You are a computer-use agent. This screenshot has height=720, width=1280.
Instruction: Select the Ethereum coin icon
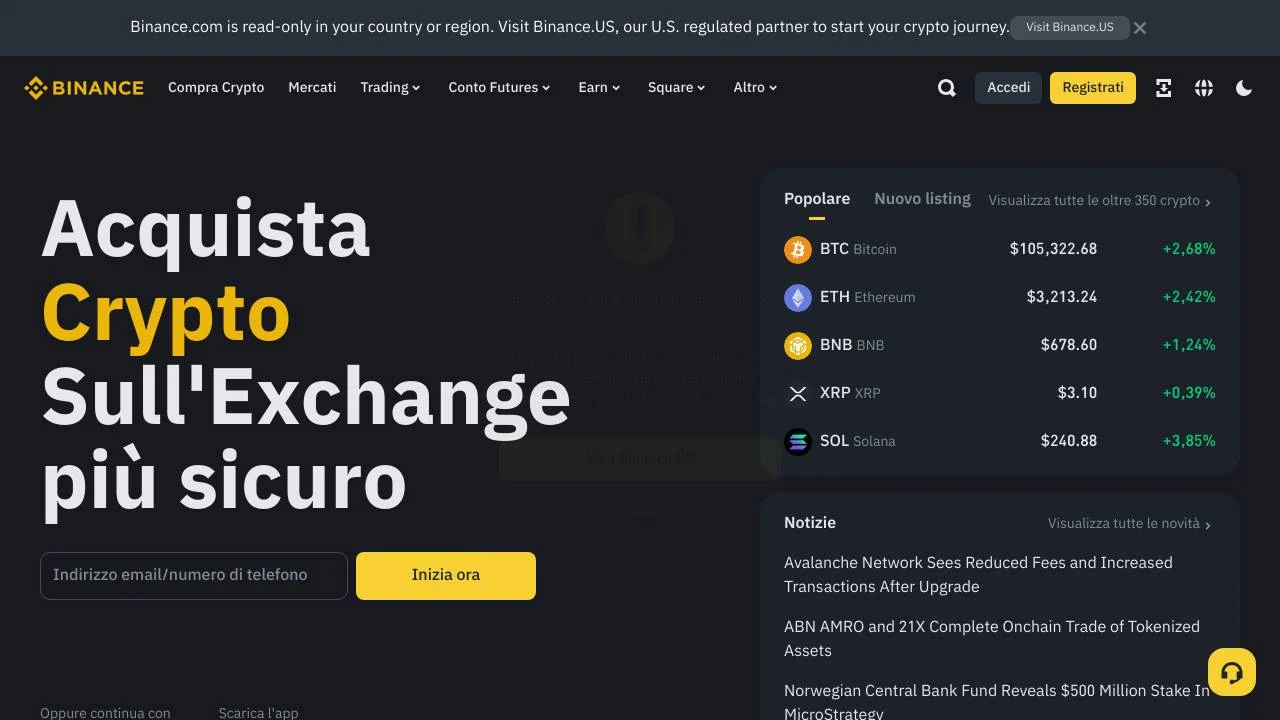pyautogui.click(x=797, y=297)
